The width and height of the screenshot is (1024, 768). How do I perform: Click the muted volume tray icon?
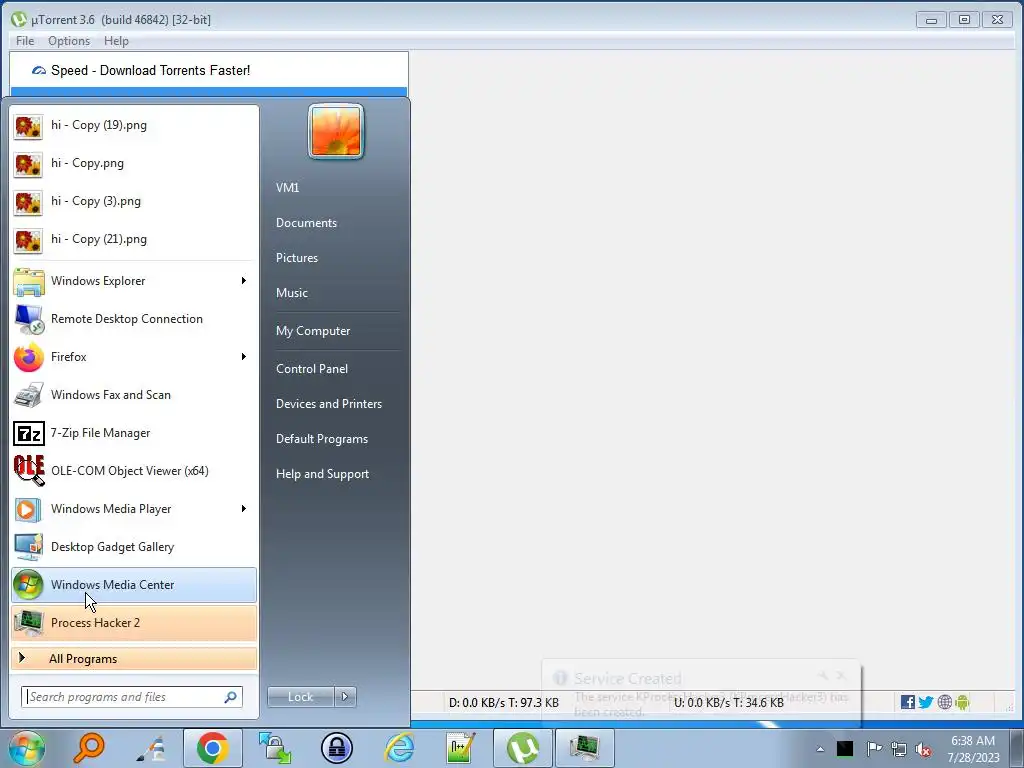click(923, 749)
